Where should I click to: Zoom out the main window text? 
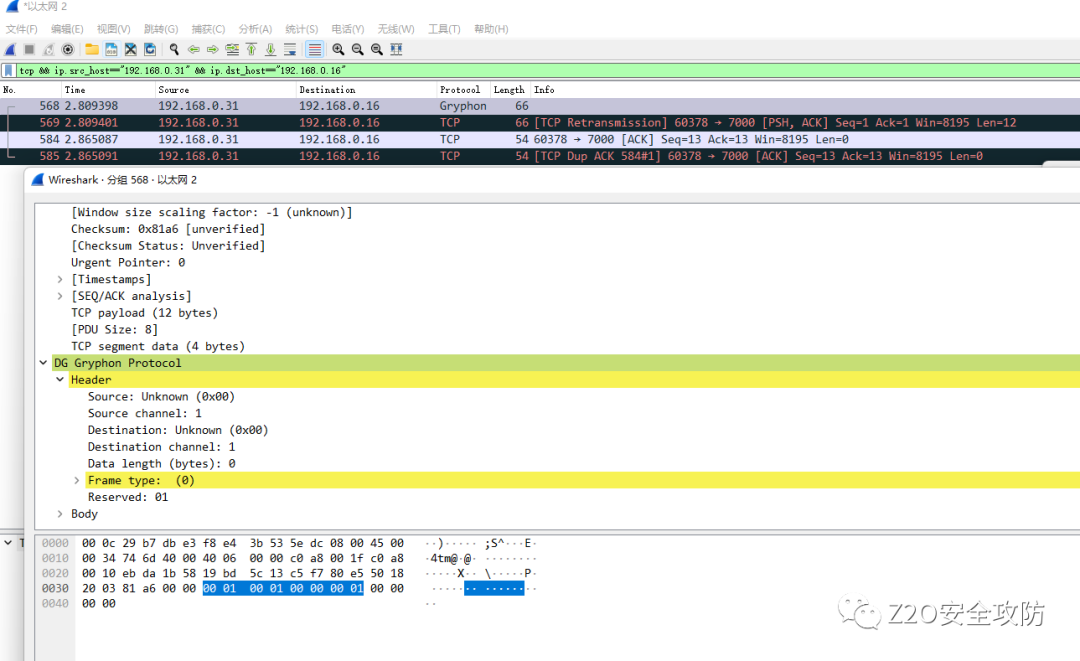click(357, 50)
